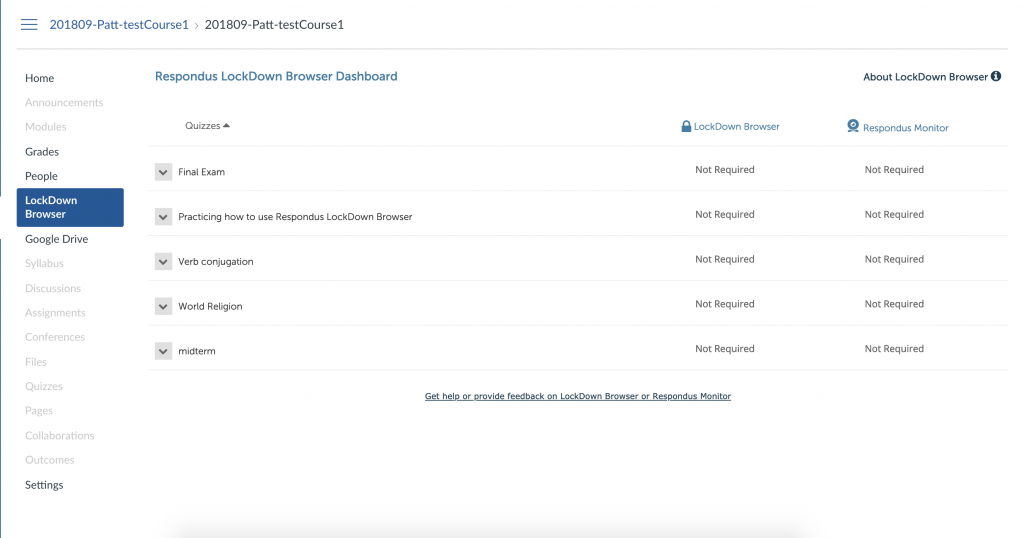Viewport: 1024px width, 538px height.
Task: Expand the Verb conjugation quiz menu
Action: (x=164, y=261)
